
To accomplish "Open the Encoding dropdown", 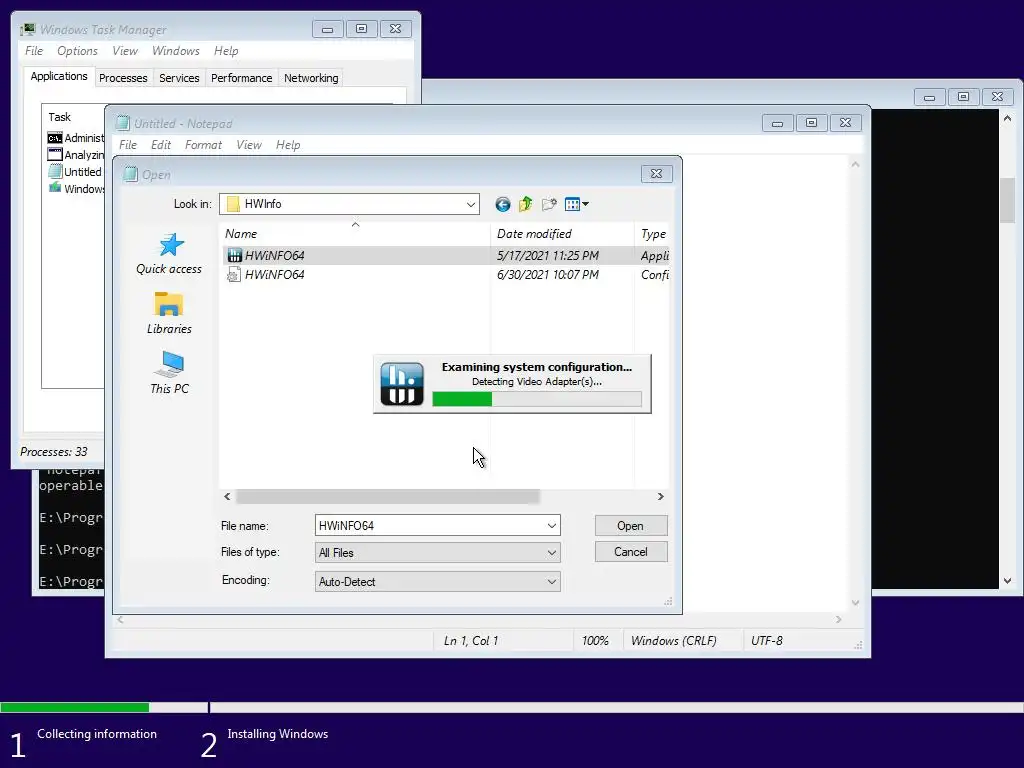I will 438,582.
